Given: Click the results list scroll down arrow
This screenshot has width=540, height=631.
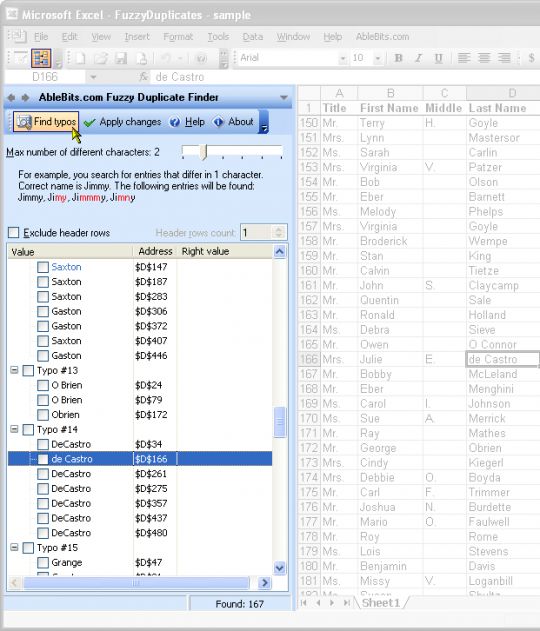Looking at the screenshot, I should [280, 568].
